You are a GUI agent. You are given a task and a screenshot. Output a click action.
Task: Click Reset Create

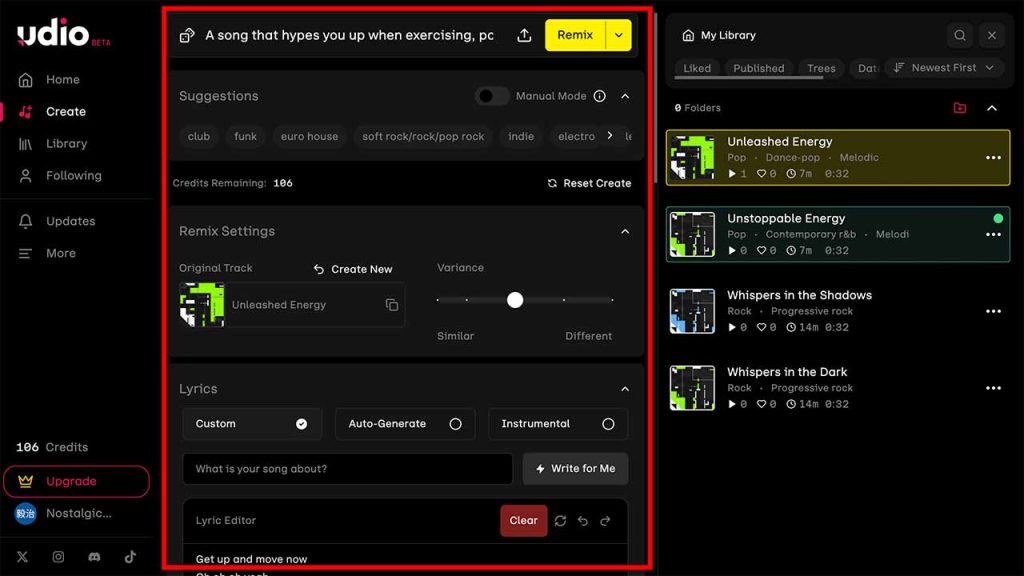coord(589,184)
